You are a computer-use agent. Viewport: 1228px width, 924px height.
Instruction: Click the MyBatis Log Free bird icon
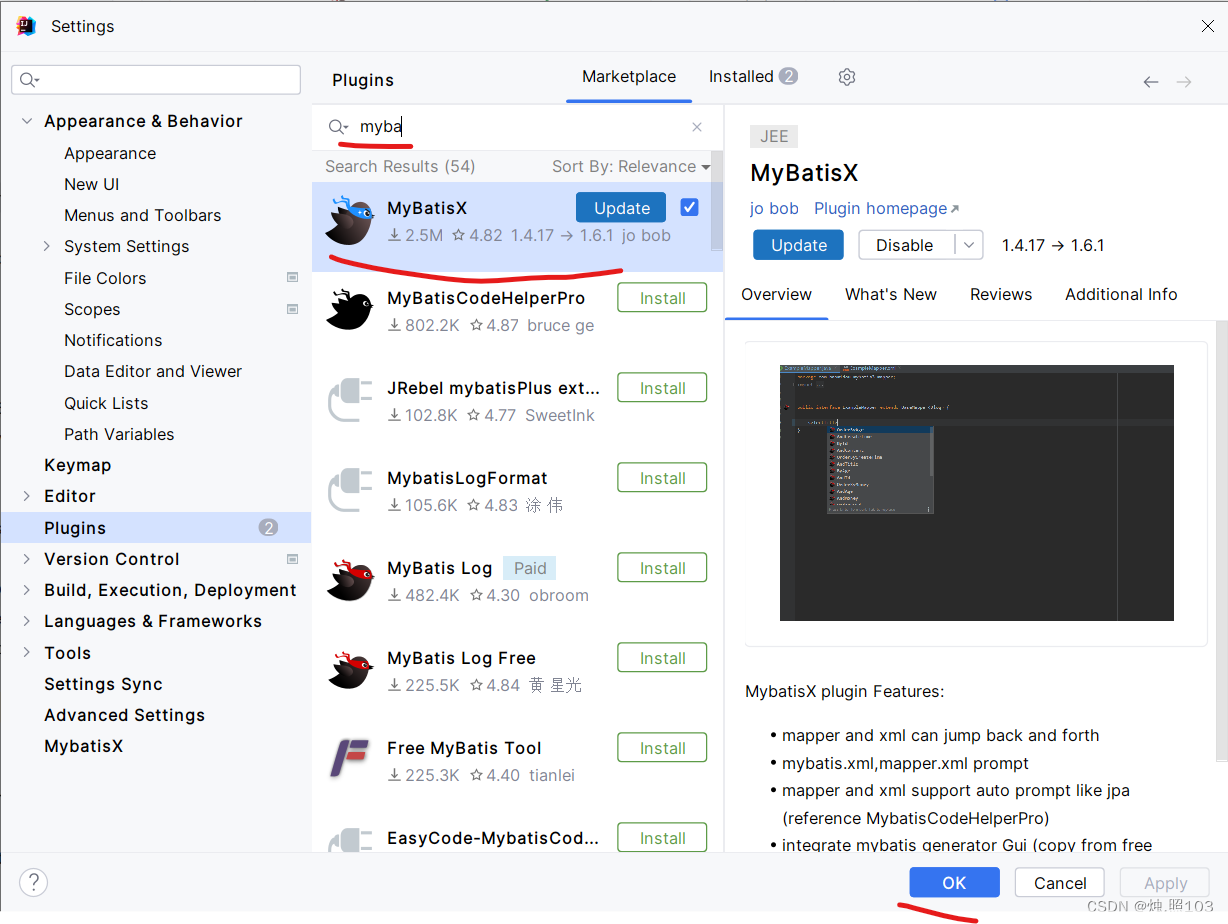point(349,670)
